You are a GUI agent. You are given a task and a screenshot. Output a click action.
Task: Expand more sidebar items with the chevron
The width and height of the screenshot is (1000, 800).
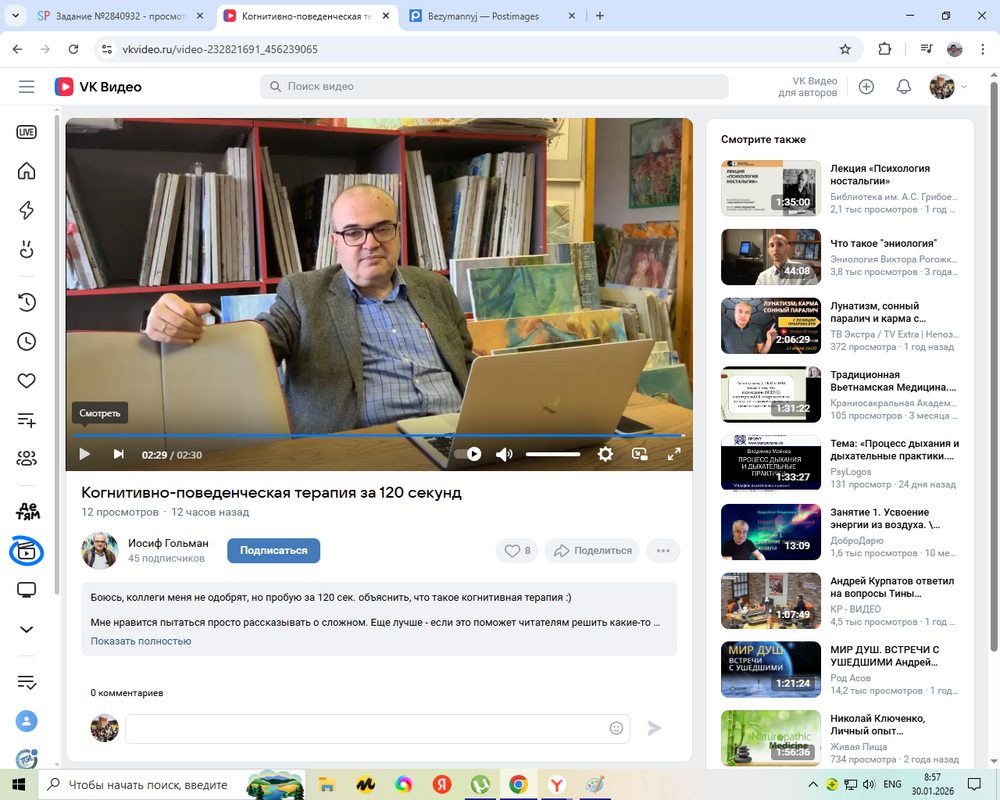(26, 630)
